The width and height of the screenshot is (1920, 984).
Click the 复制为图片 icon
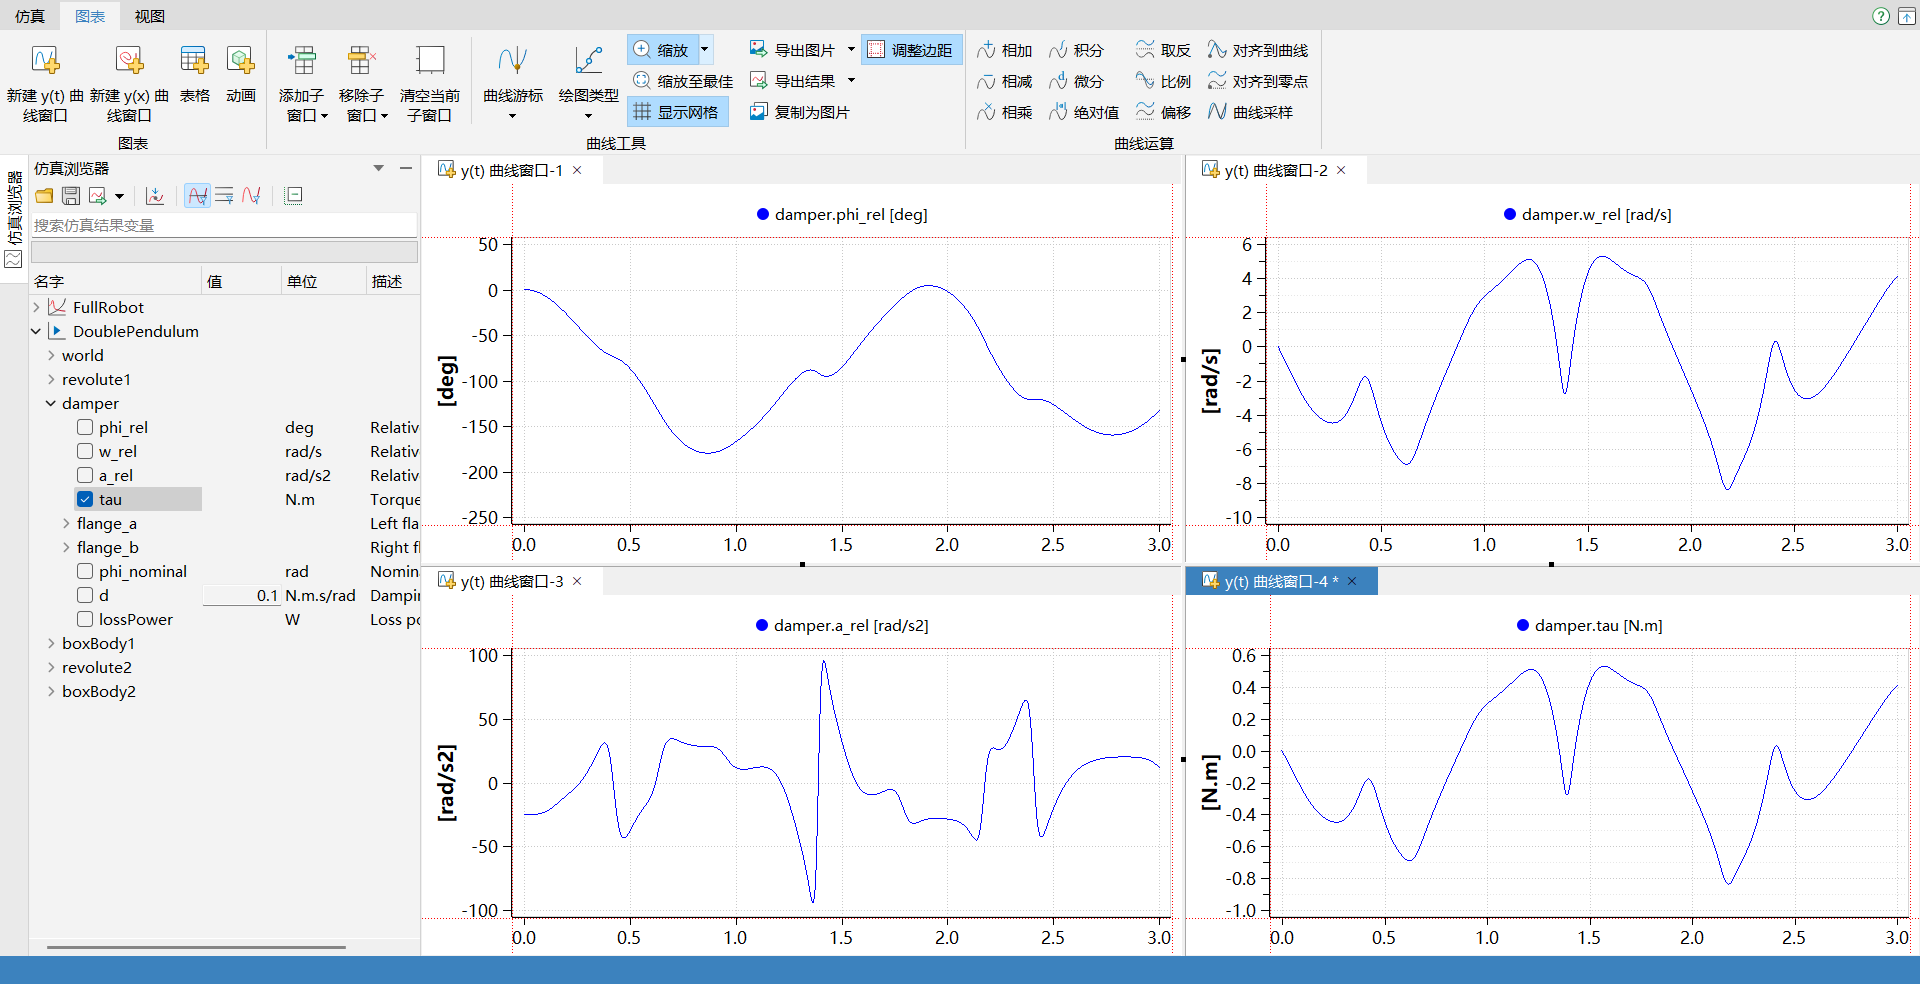759,112
